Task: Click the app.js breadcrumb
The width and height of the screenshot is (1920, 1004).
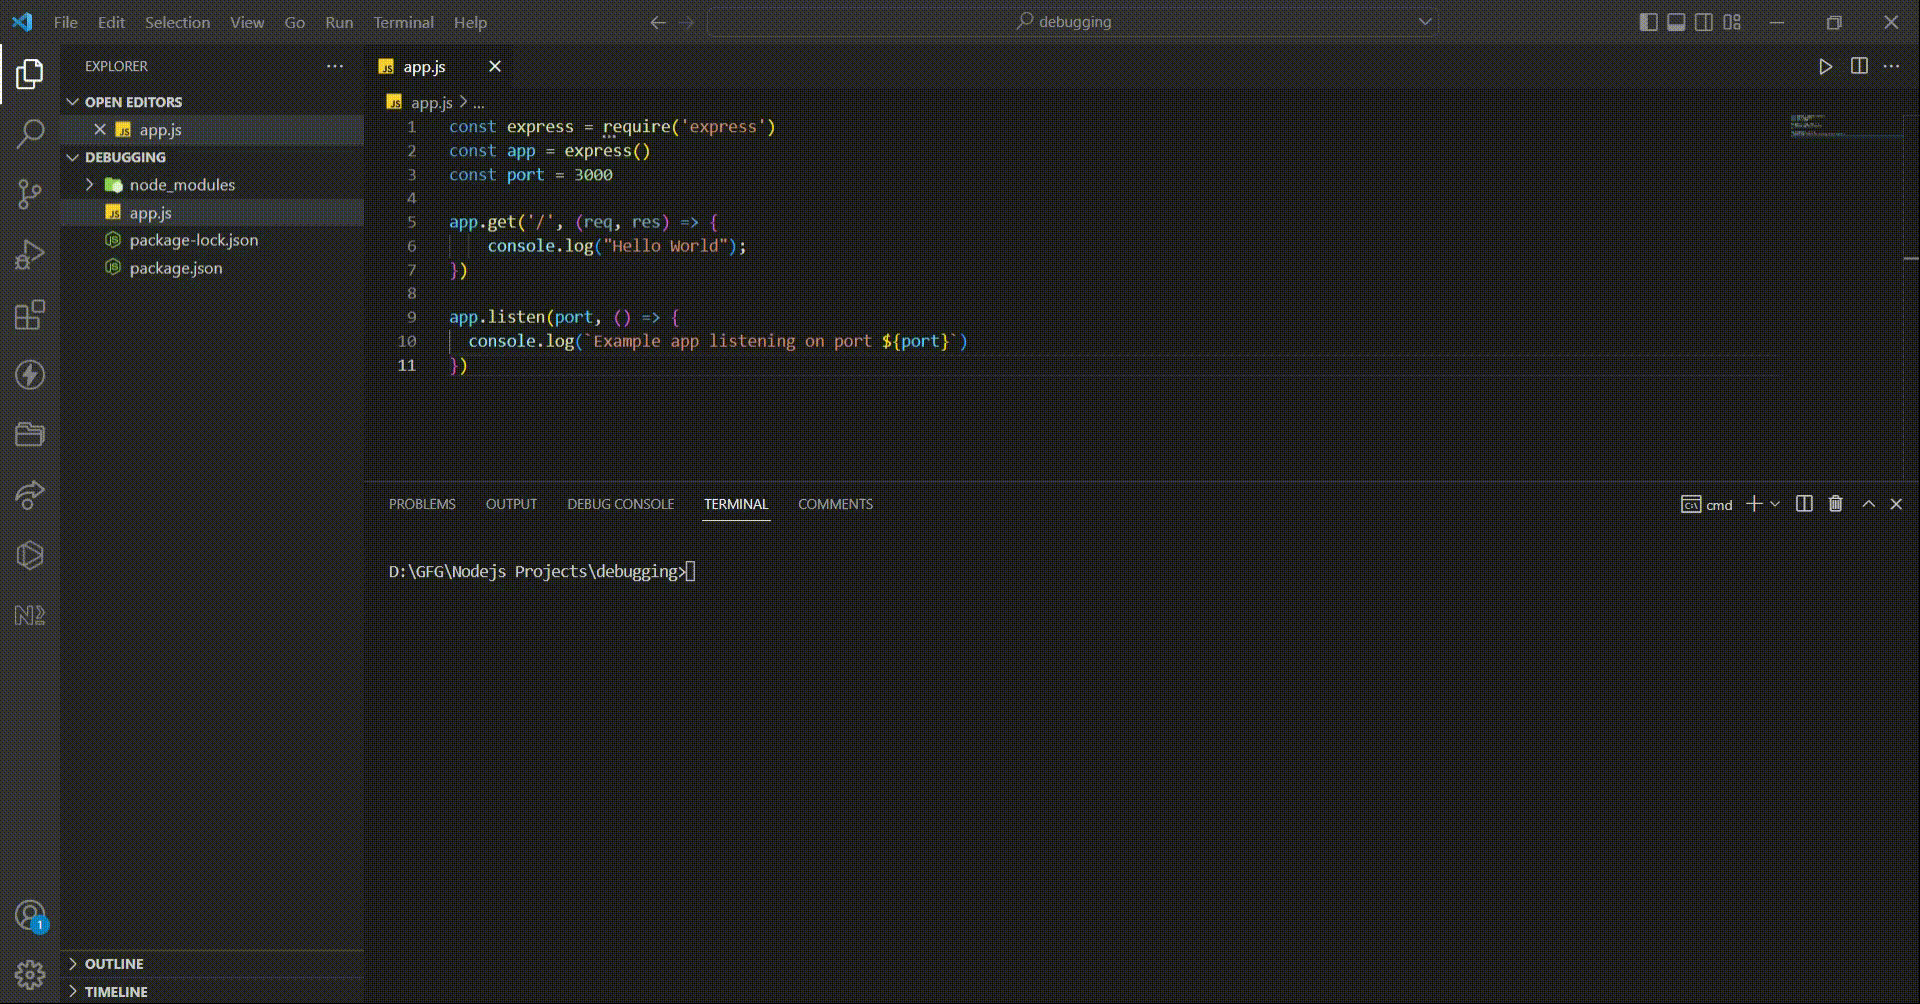Action: 431,102
